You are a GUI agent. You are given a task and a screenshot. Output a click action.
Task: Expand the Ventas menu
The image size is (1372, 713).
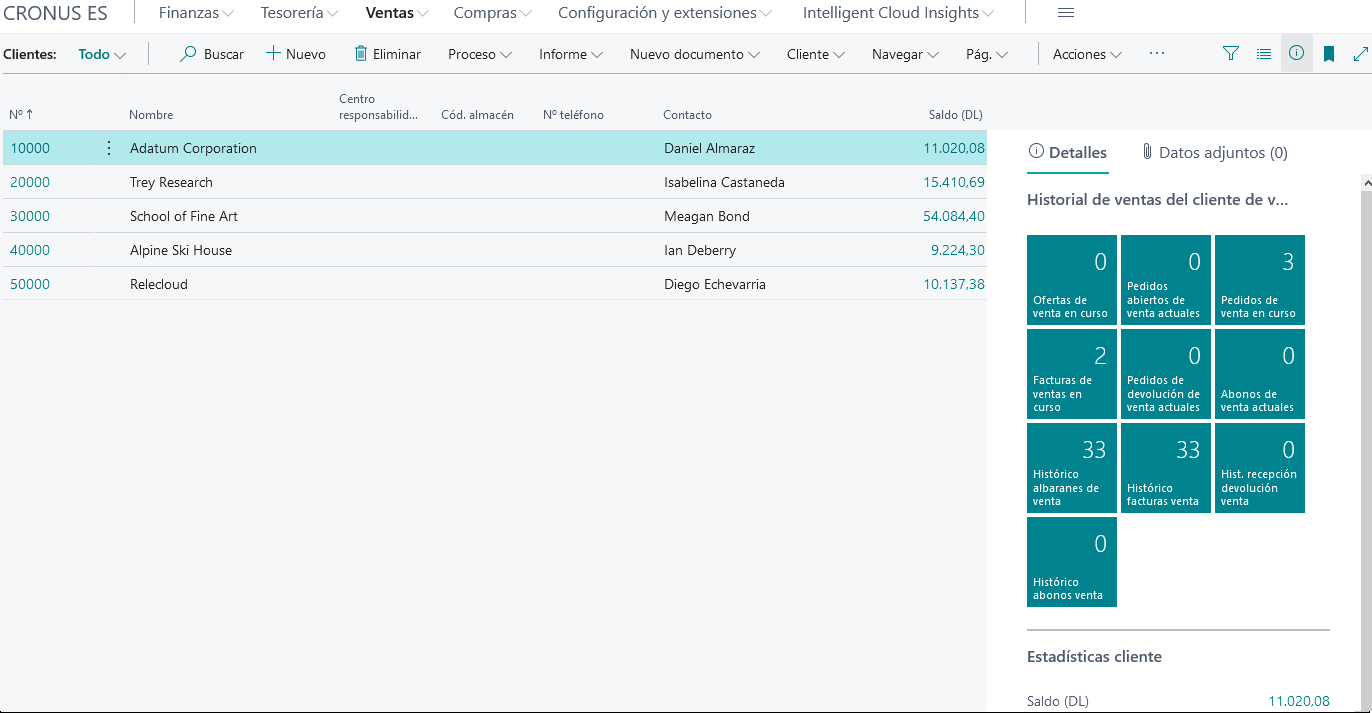397,13
